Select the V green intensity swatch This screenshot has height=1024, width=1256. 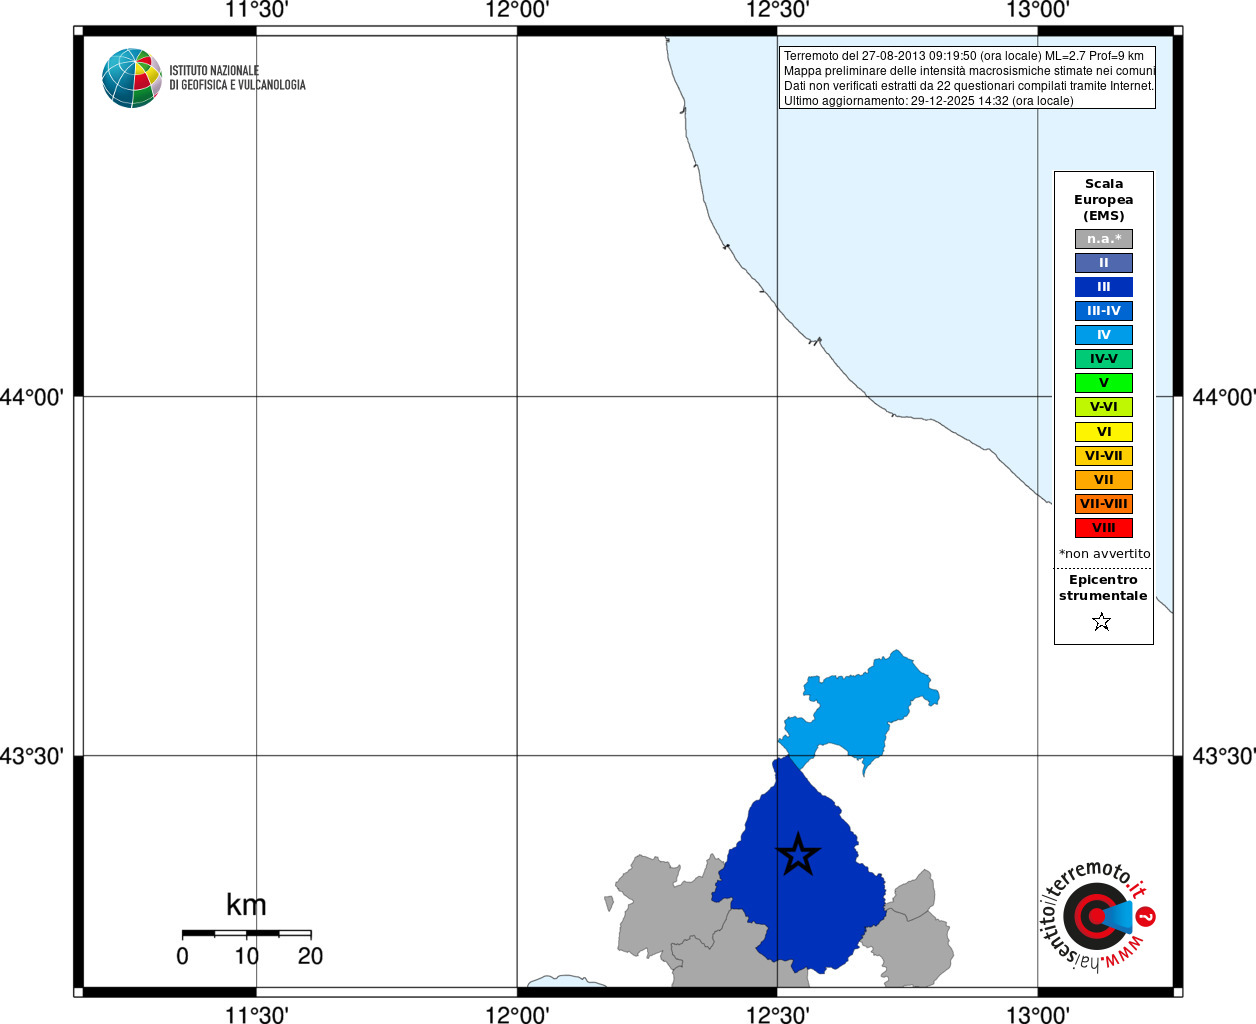pos(1104,383)
